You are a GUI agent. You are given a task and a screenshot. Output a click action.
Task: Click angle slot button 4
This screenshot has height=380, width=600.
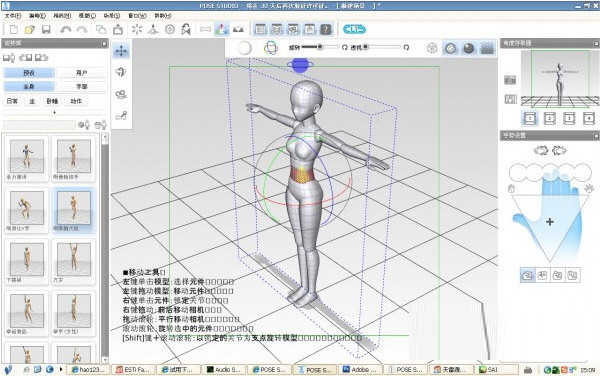coord(589,118)
